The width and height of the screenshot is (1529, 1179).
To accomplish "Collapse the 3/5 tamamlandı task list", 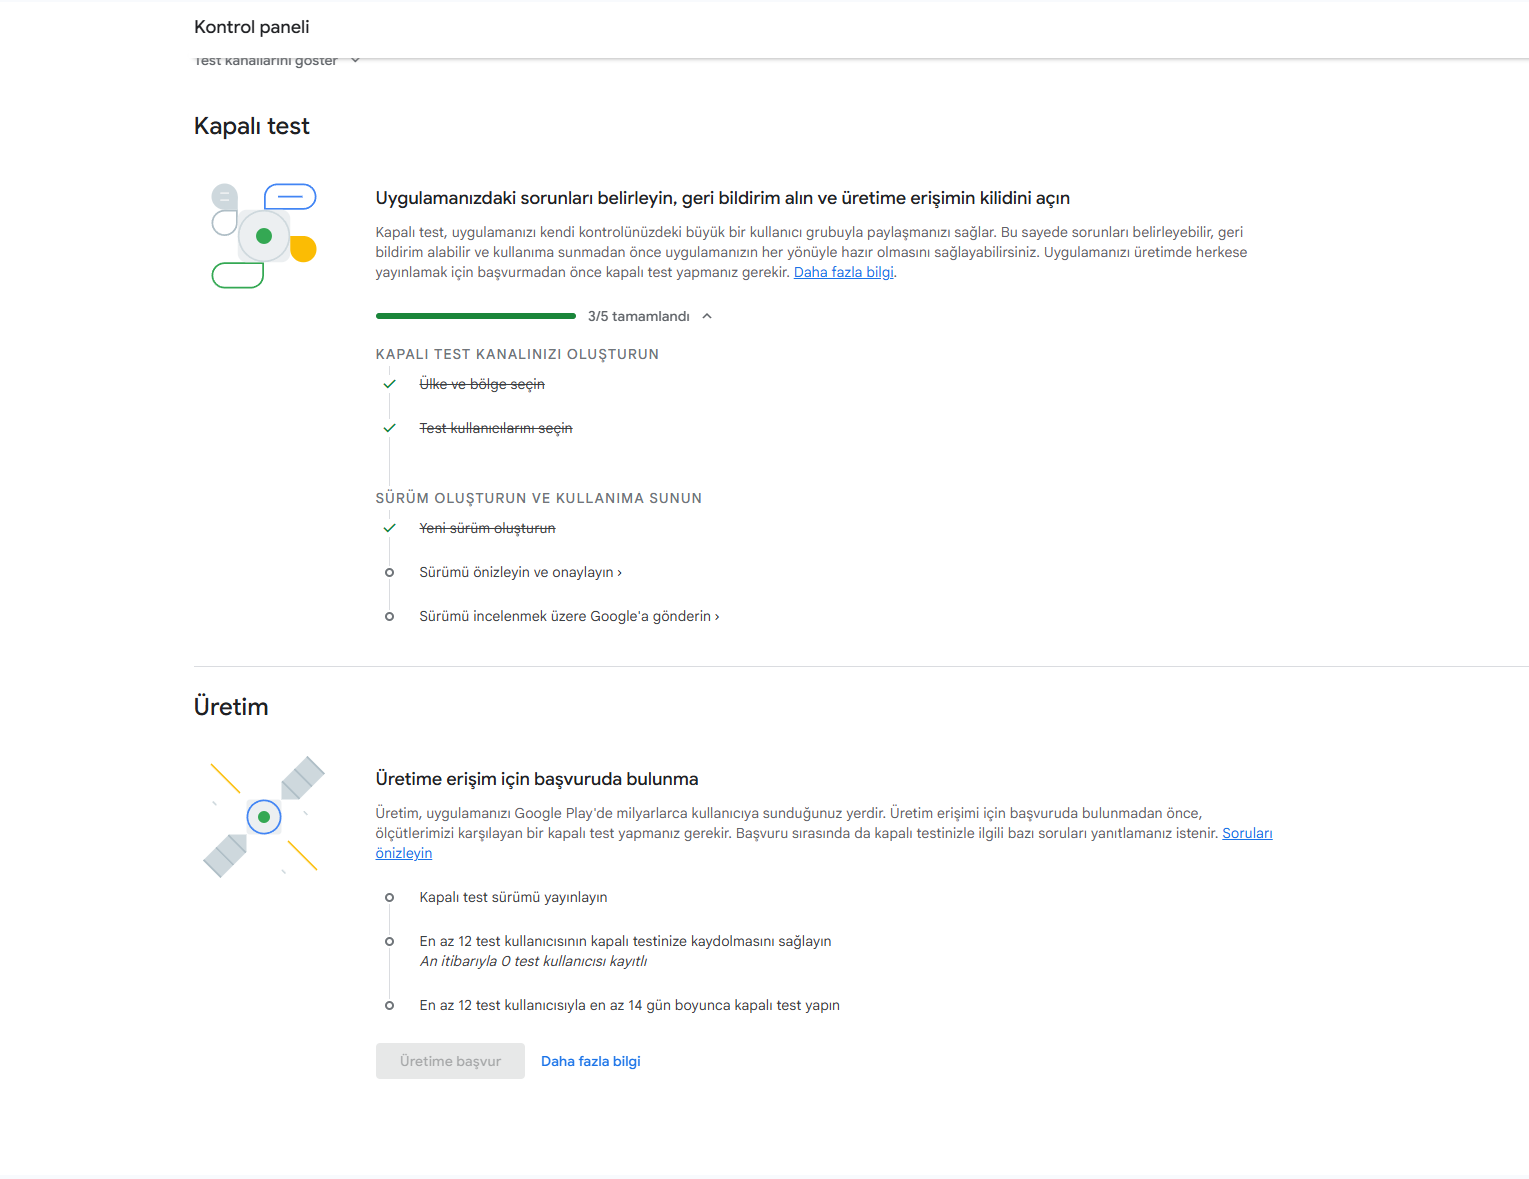I will click(x=707, y=316).
